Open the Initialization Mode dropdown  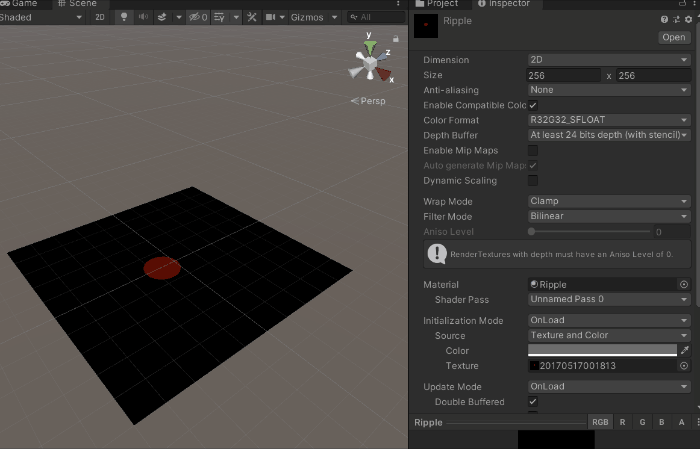[609, 320]
